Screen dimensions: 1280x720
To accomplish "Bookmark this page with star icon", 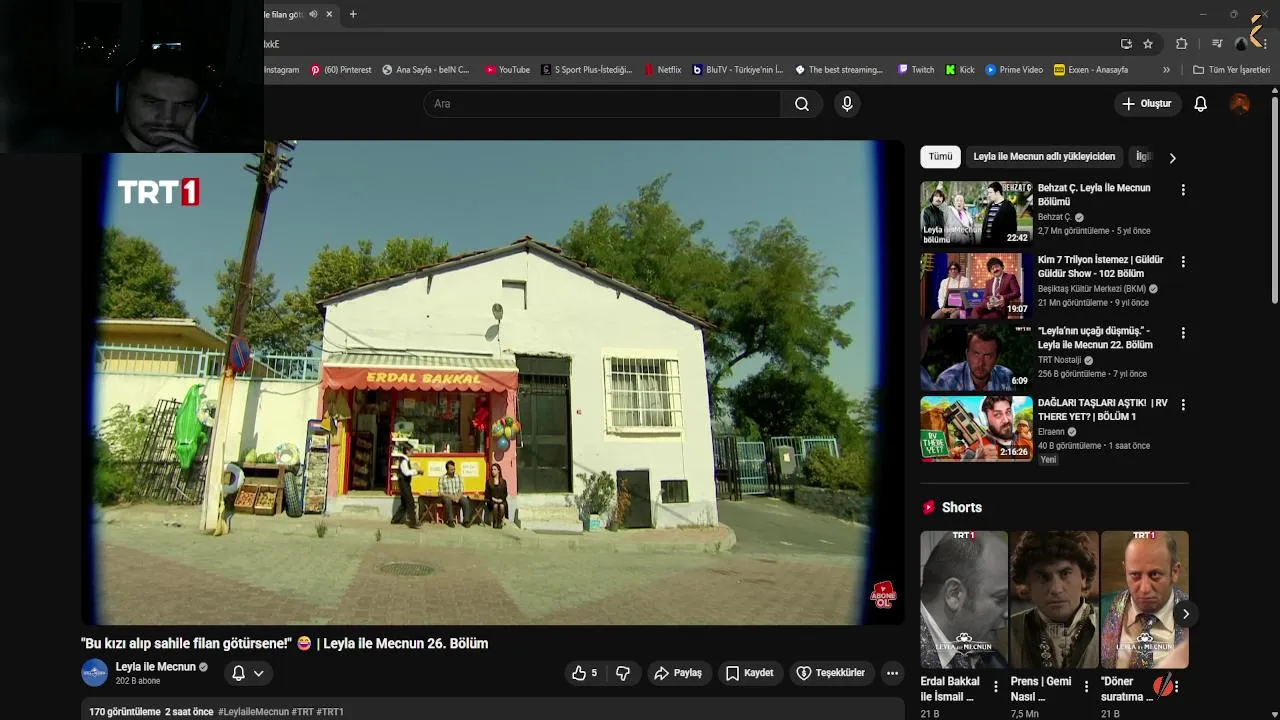I will click(1148, 44).
